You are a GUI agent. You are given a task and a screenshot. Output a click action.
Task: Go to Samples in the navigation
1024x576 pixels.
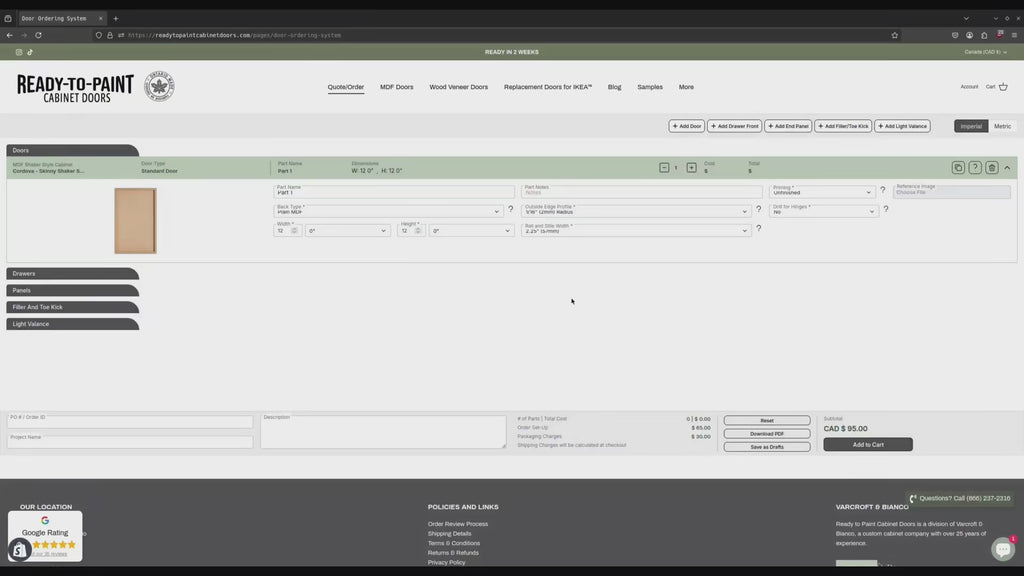pos(650,87)
